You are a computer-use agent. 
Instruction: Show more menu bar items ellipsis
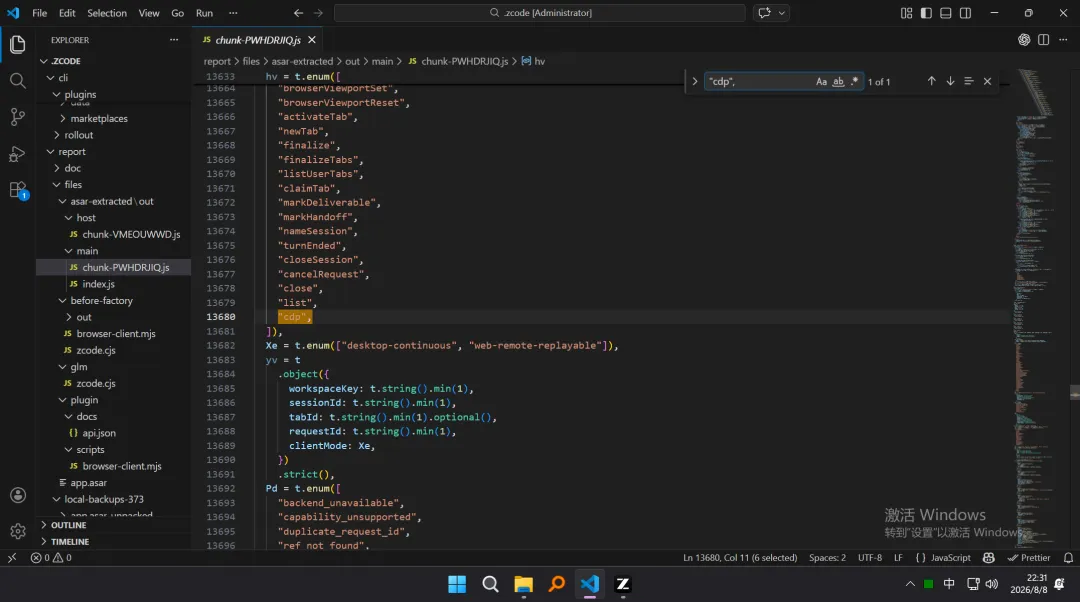[233, 13]
